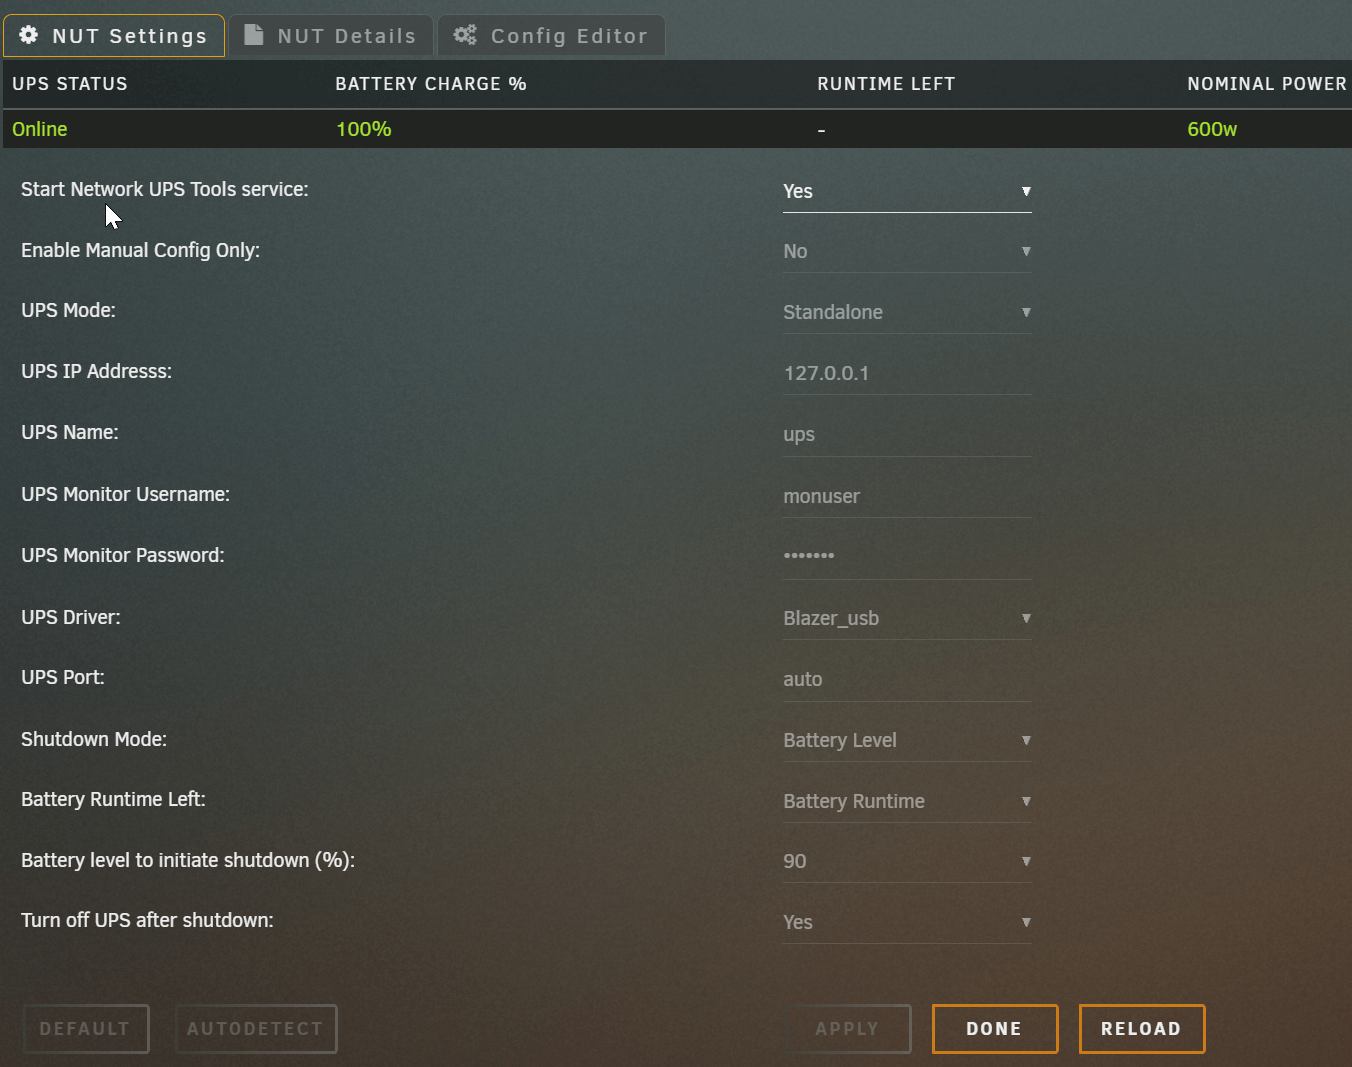Viewport: 1352px width, 1067px height.
Task: Click the DONE button
Action: coord(995,1029)
